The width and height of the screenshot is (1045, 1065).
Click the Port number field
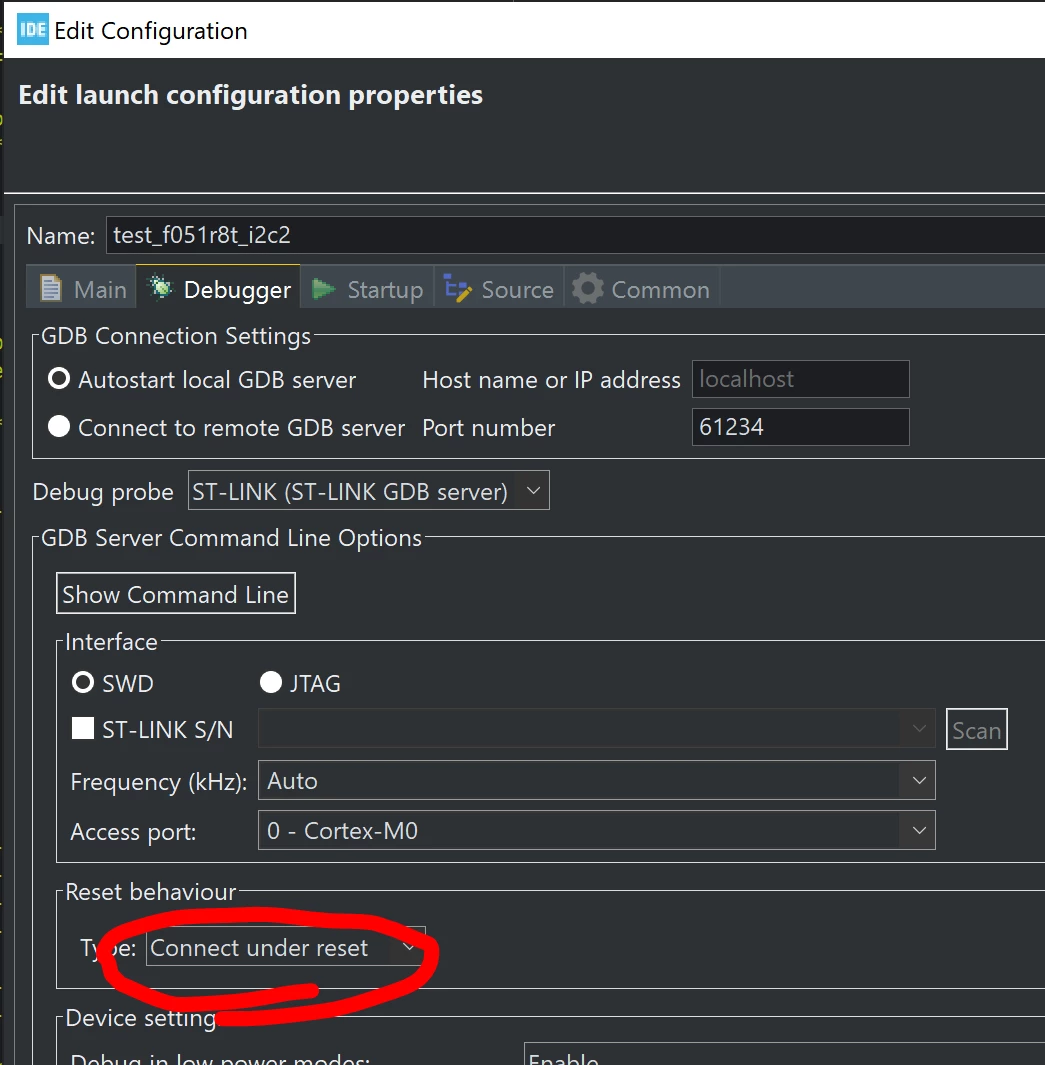point(801,427)
